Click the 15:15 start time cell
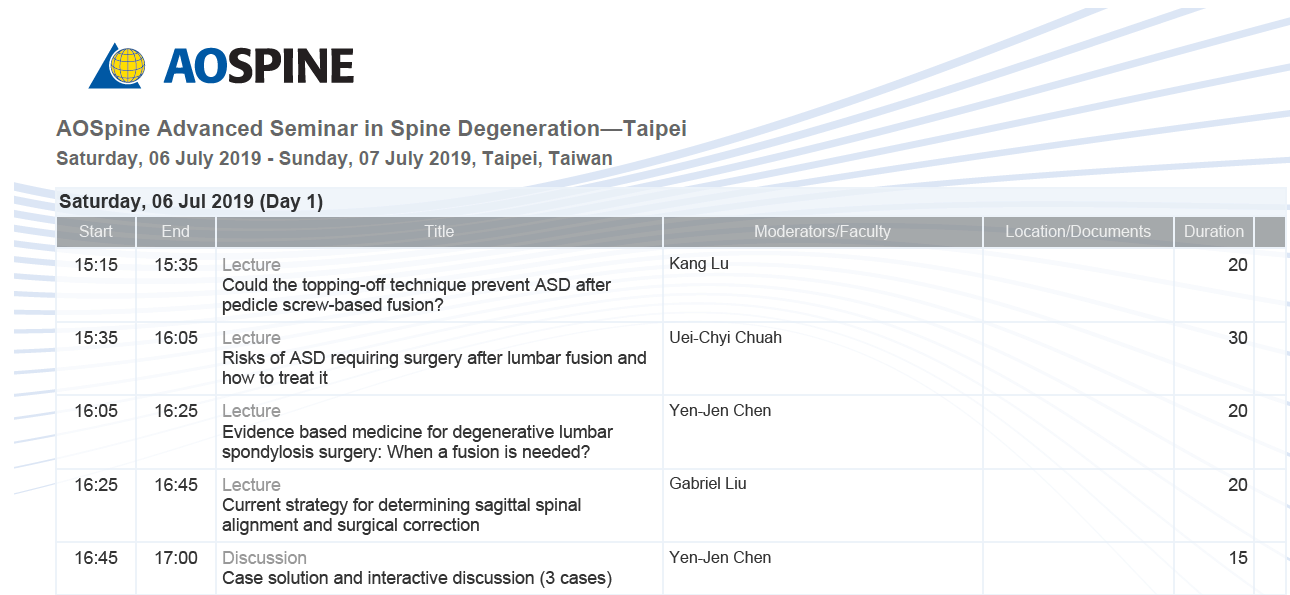Viewport: 1290px width, 595px height. tap(96, 265)
